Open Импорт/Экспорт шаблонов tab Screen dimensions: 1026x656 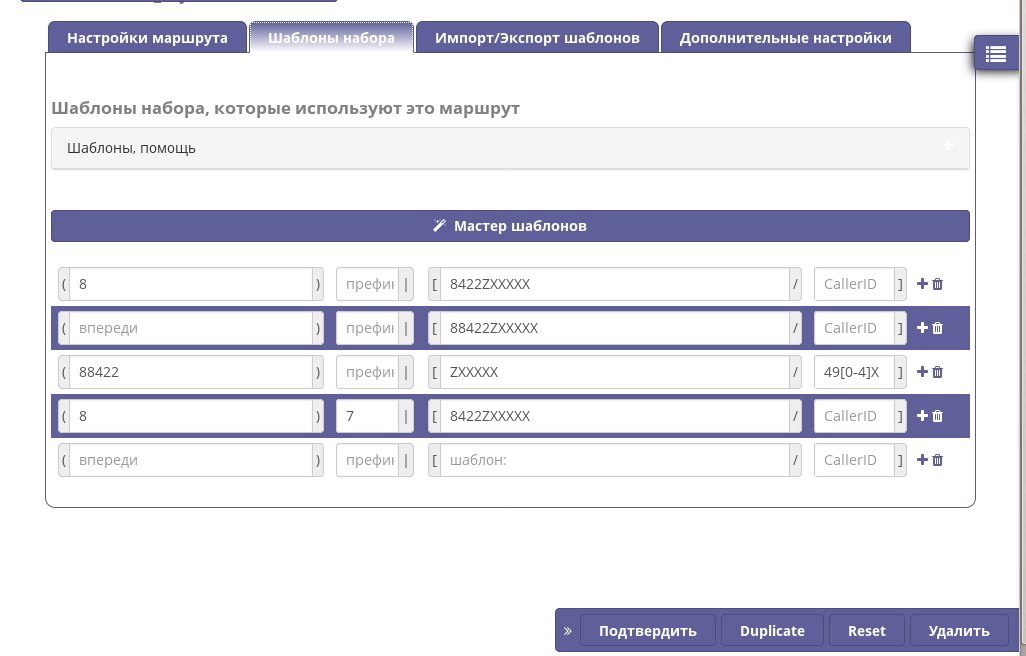[537, 38]
